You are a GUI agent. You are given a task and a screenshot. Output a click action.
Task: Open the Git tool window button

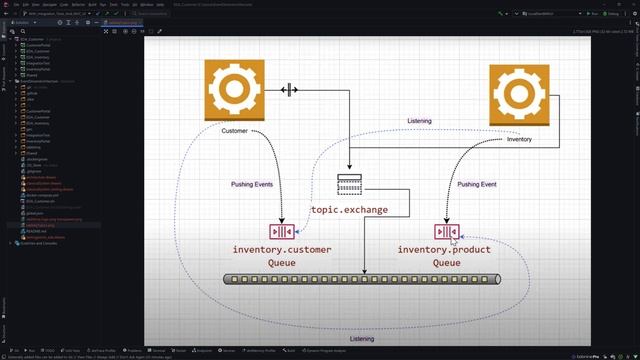coord(14,351)
